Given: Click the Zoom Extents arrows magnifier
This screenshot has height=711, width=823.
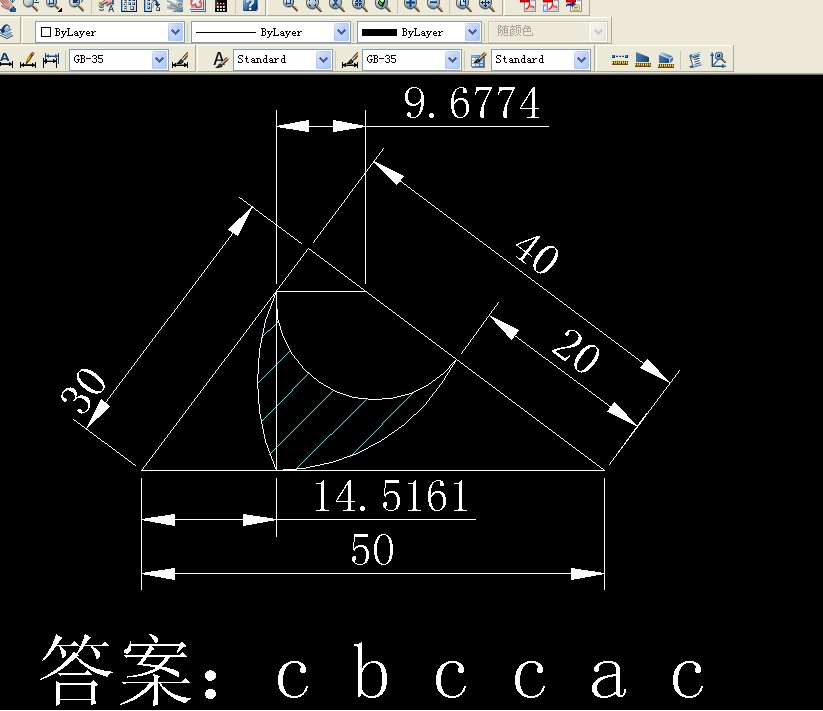Looking at the screenshot, I should (x=487, y=5).
